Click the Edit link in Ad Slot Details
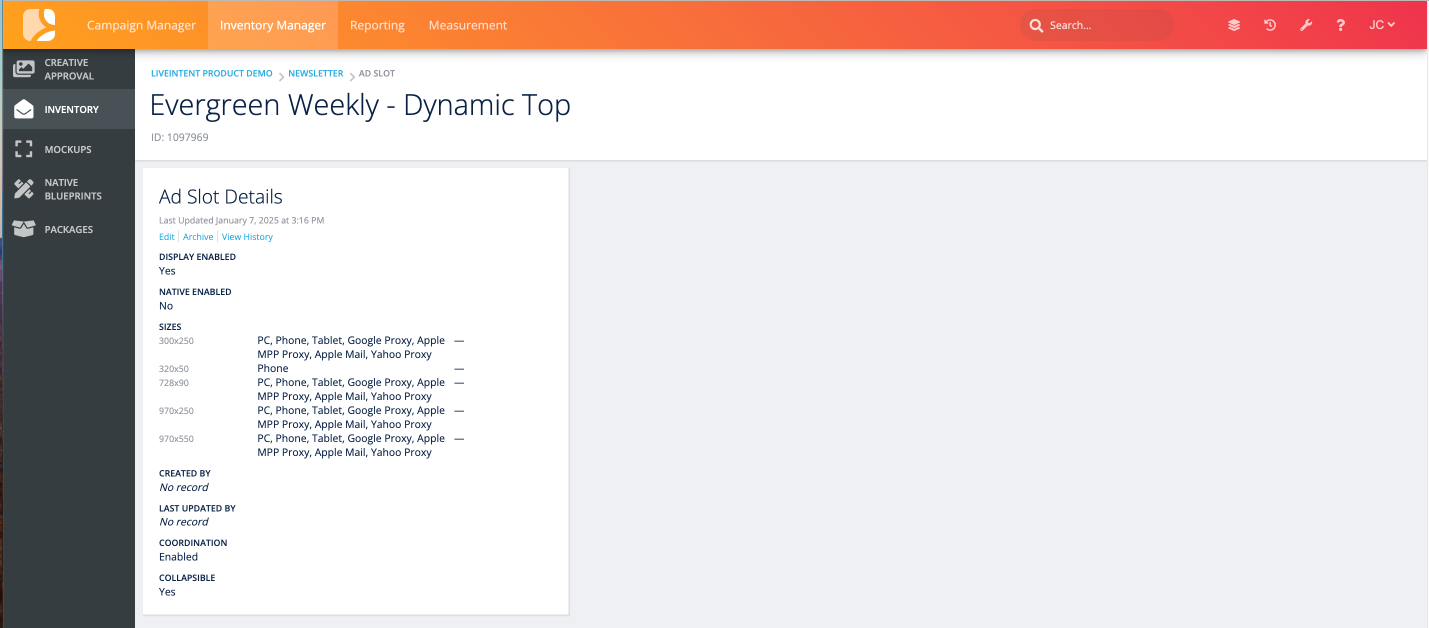 click(x=166, y=237)
